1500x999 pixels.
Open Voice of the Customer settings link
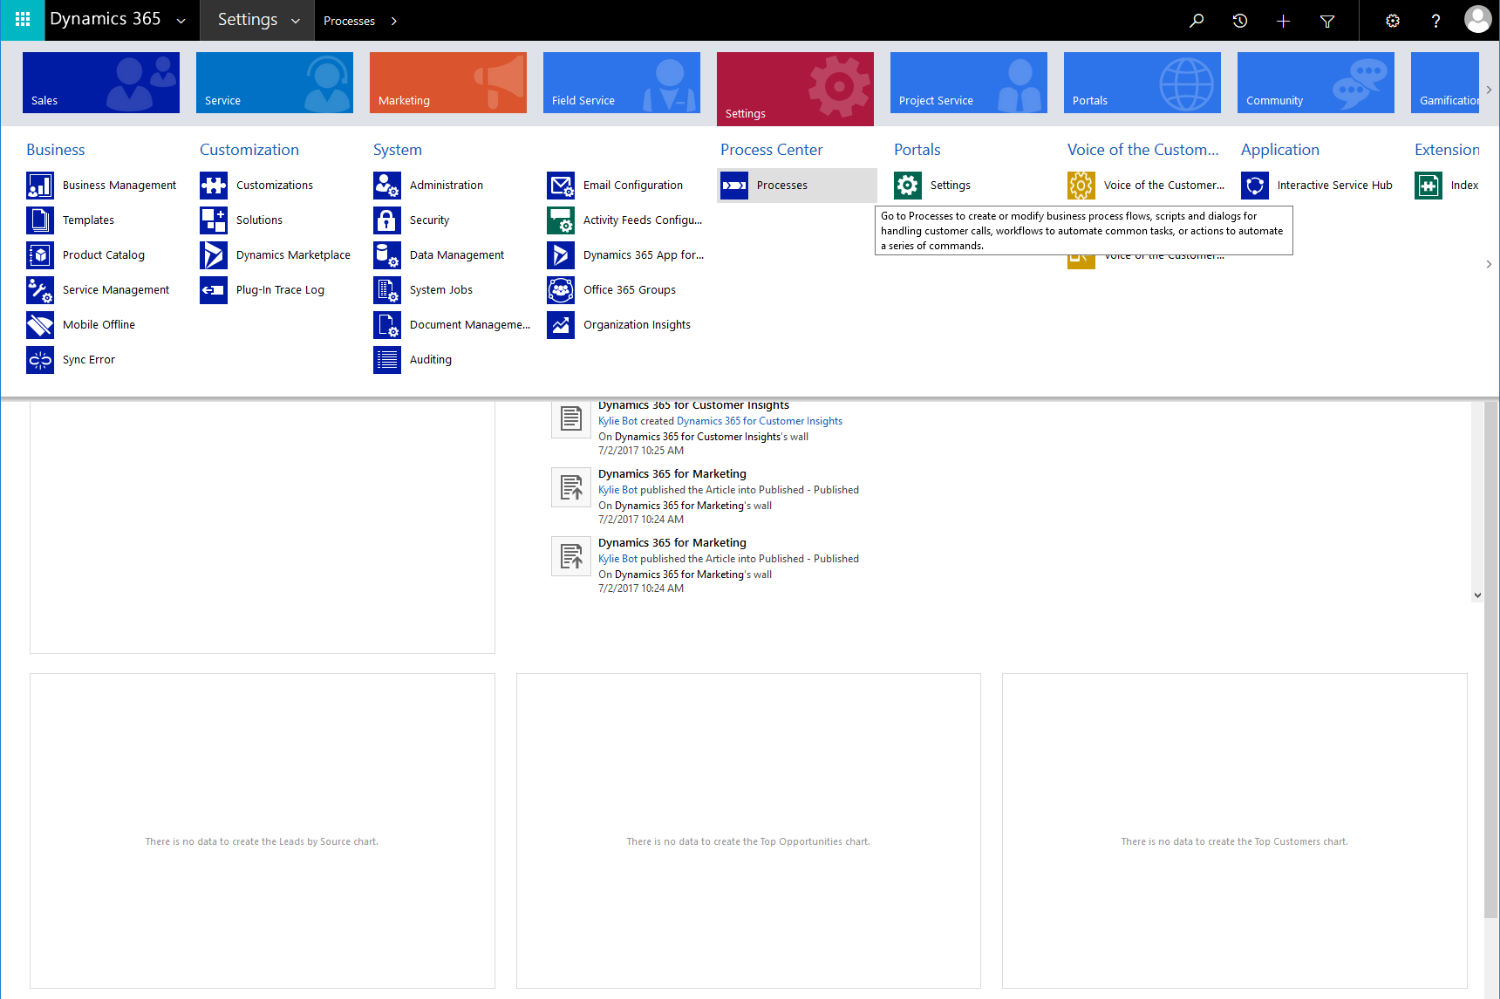1164,185
